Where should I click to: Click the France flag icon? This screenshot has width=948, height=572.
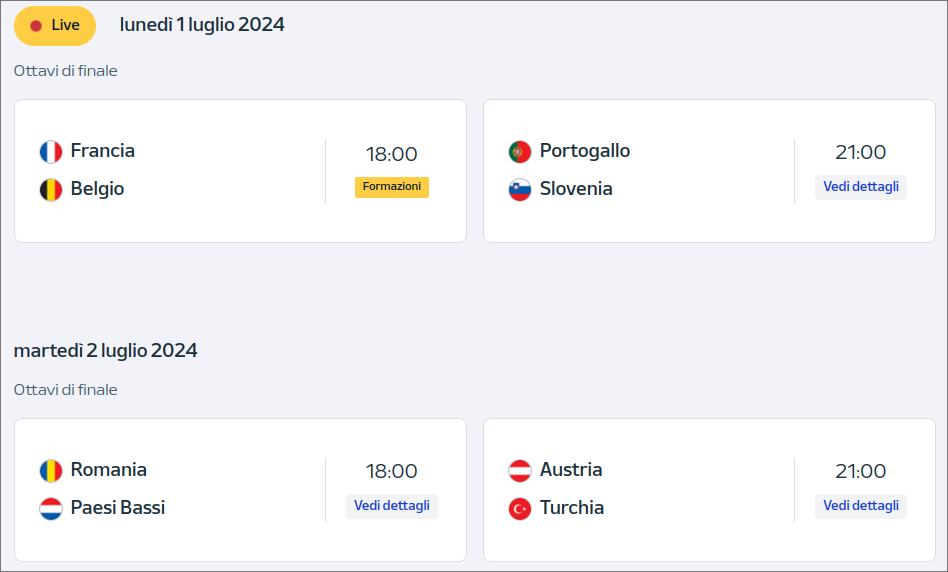pos(51,152)
